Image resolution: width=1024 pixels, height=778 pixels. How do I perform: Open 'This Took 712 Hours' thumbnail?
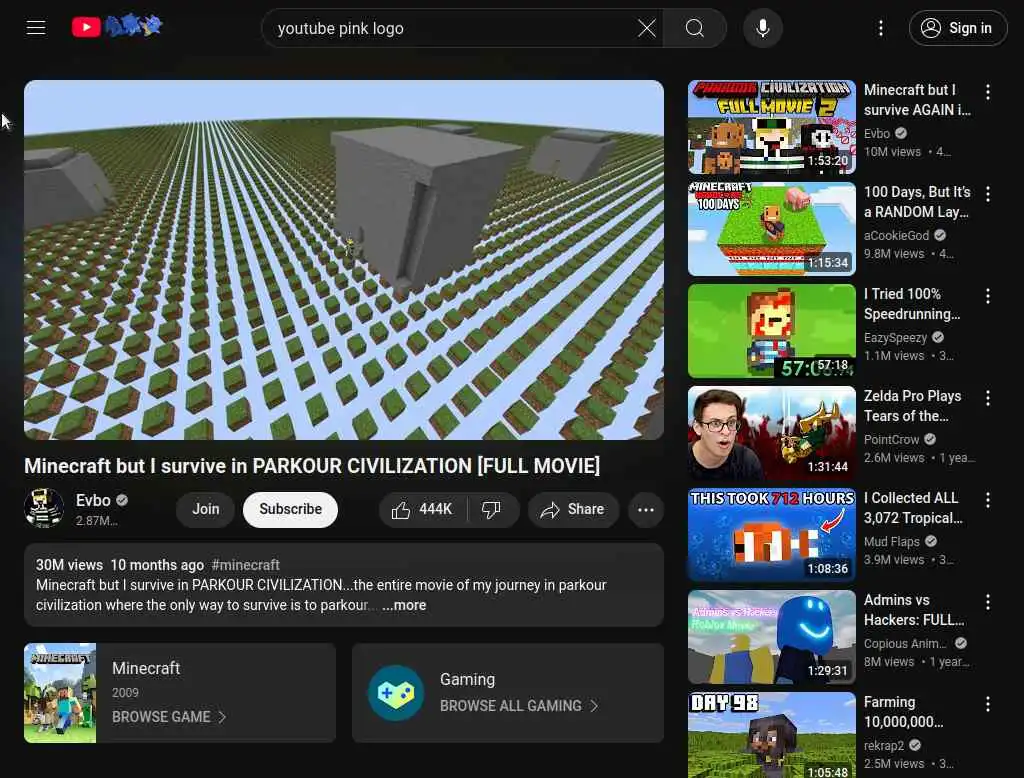coord(771,534)
